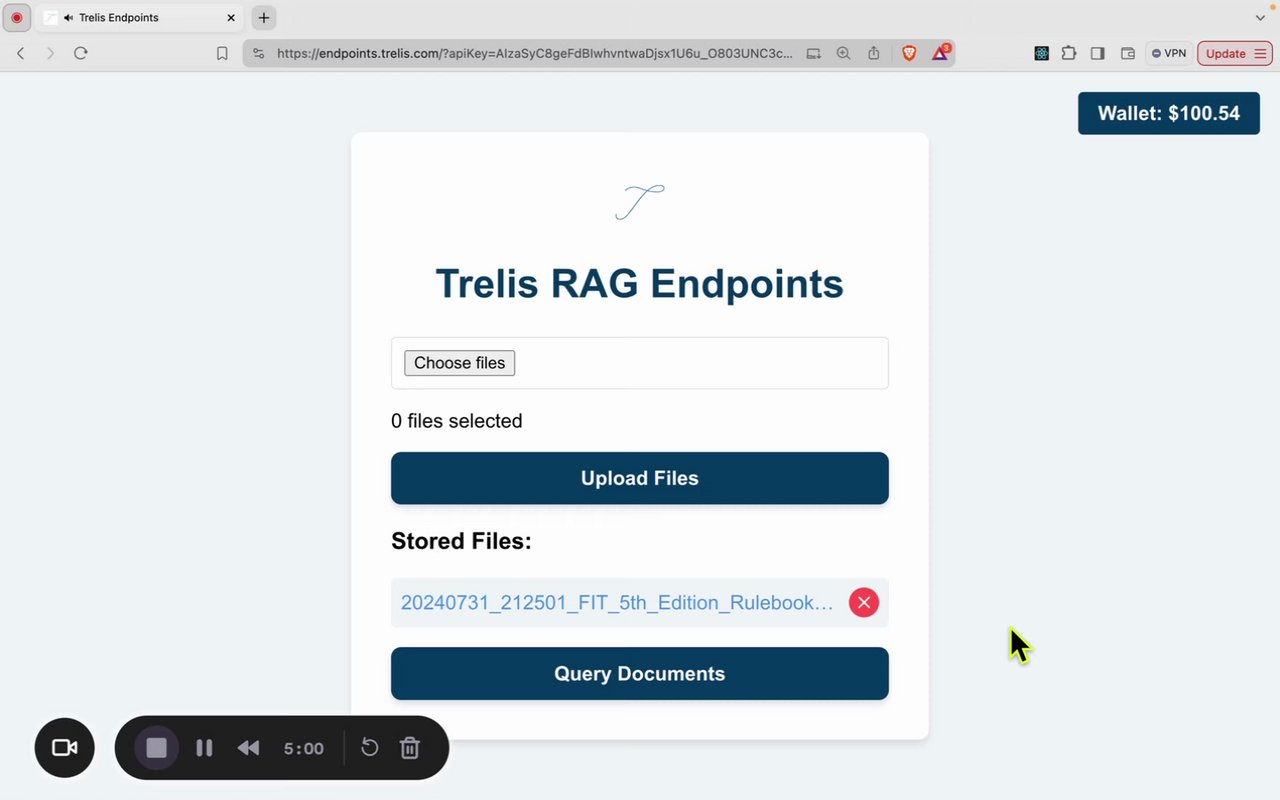
Task: Open the extensions puzzle icon
Action: coord(1069,53)
